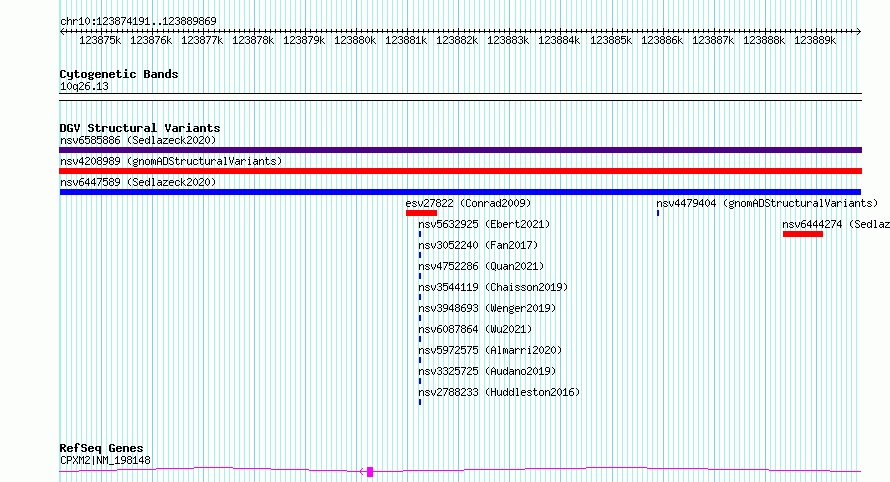The height and width of the screenshot is (482, 890).
Task: Select the red esv27822 variant bar
Action: 421,213
